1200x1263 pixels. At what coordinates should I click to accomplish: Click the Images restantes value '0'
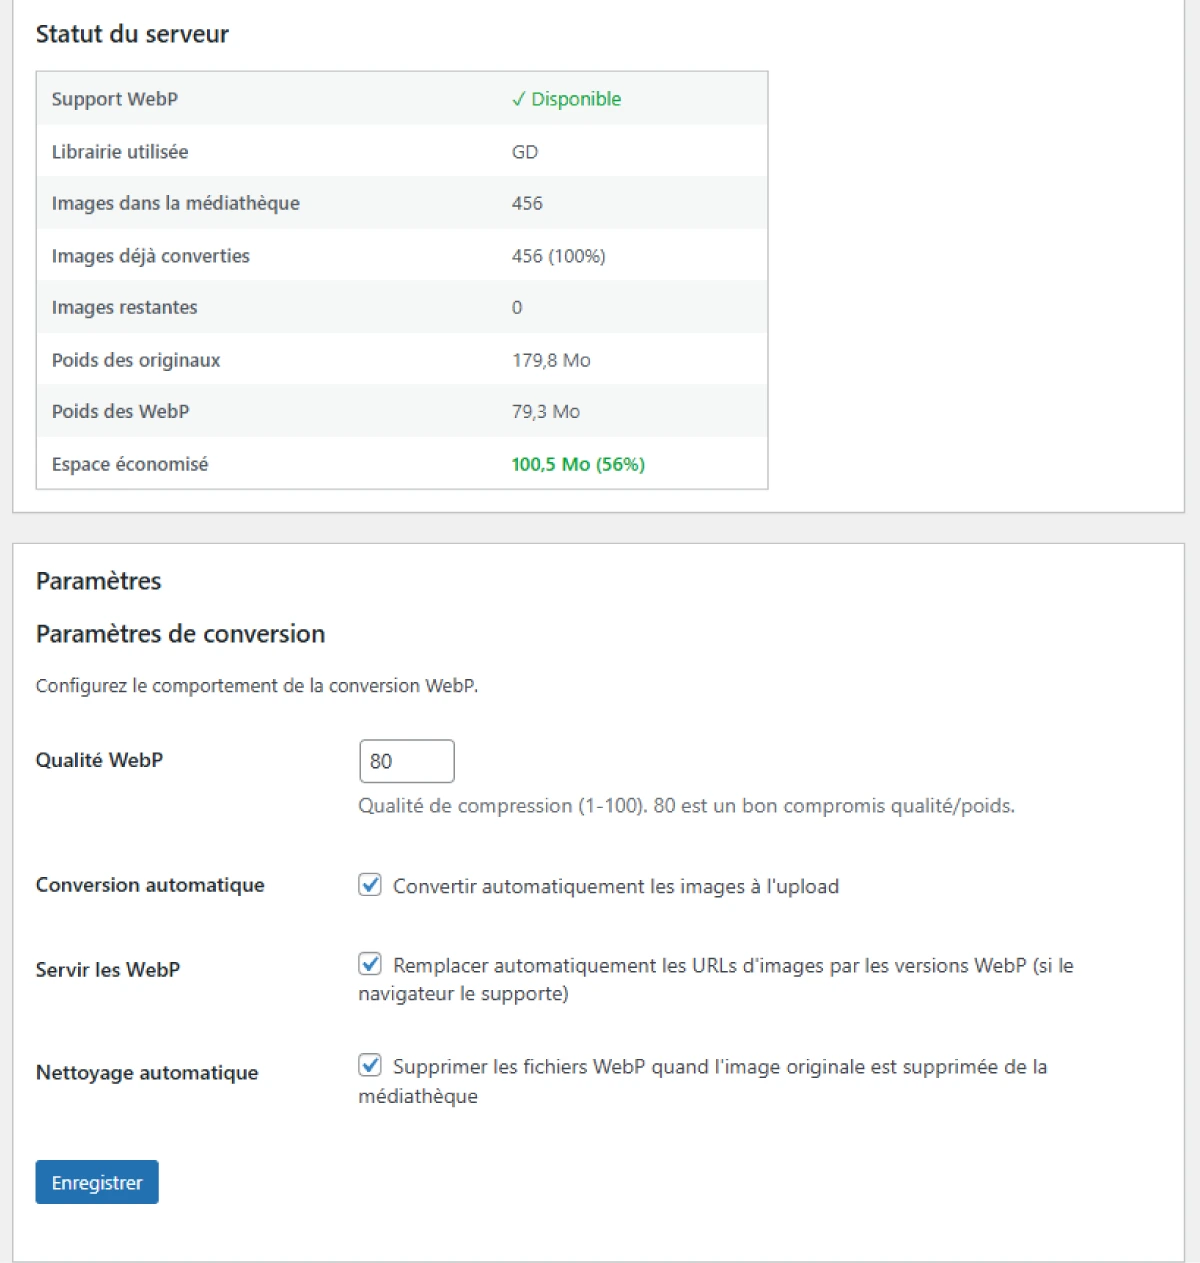click(x=517, y=307)
